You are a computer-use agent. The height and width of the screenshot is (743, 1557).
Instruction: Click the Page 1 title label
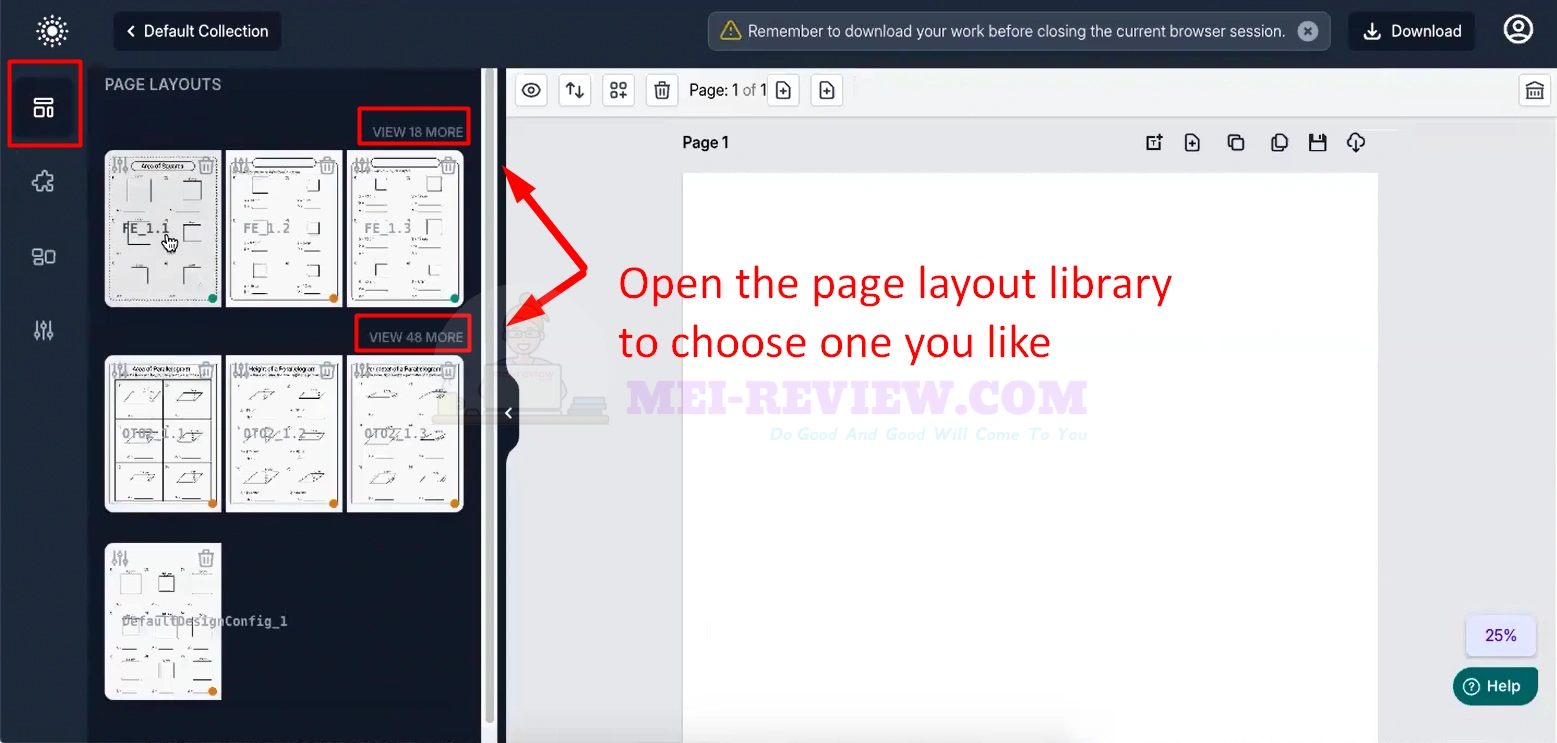click(x=706, y=143)
